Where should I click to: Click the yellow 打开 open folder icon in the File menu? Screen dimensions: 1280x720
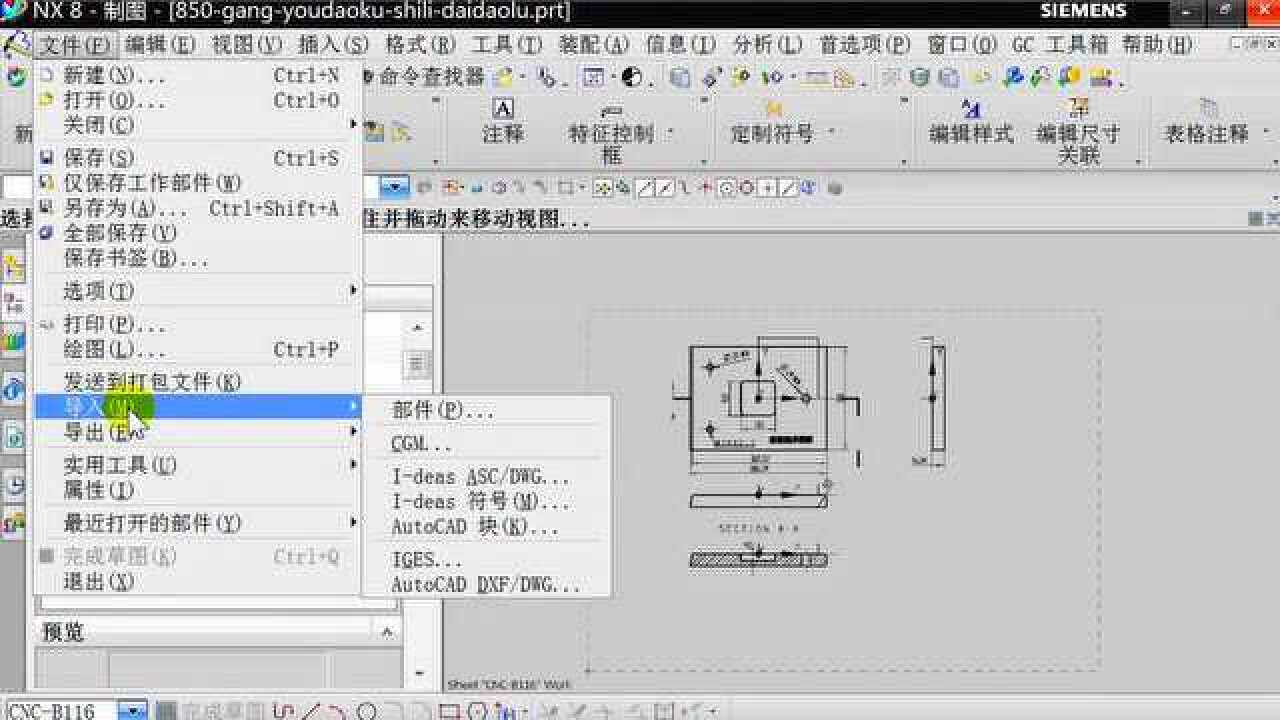pos(46,100)
